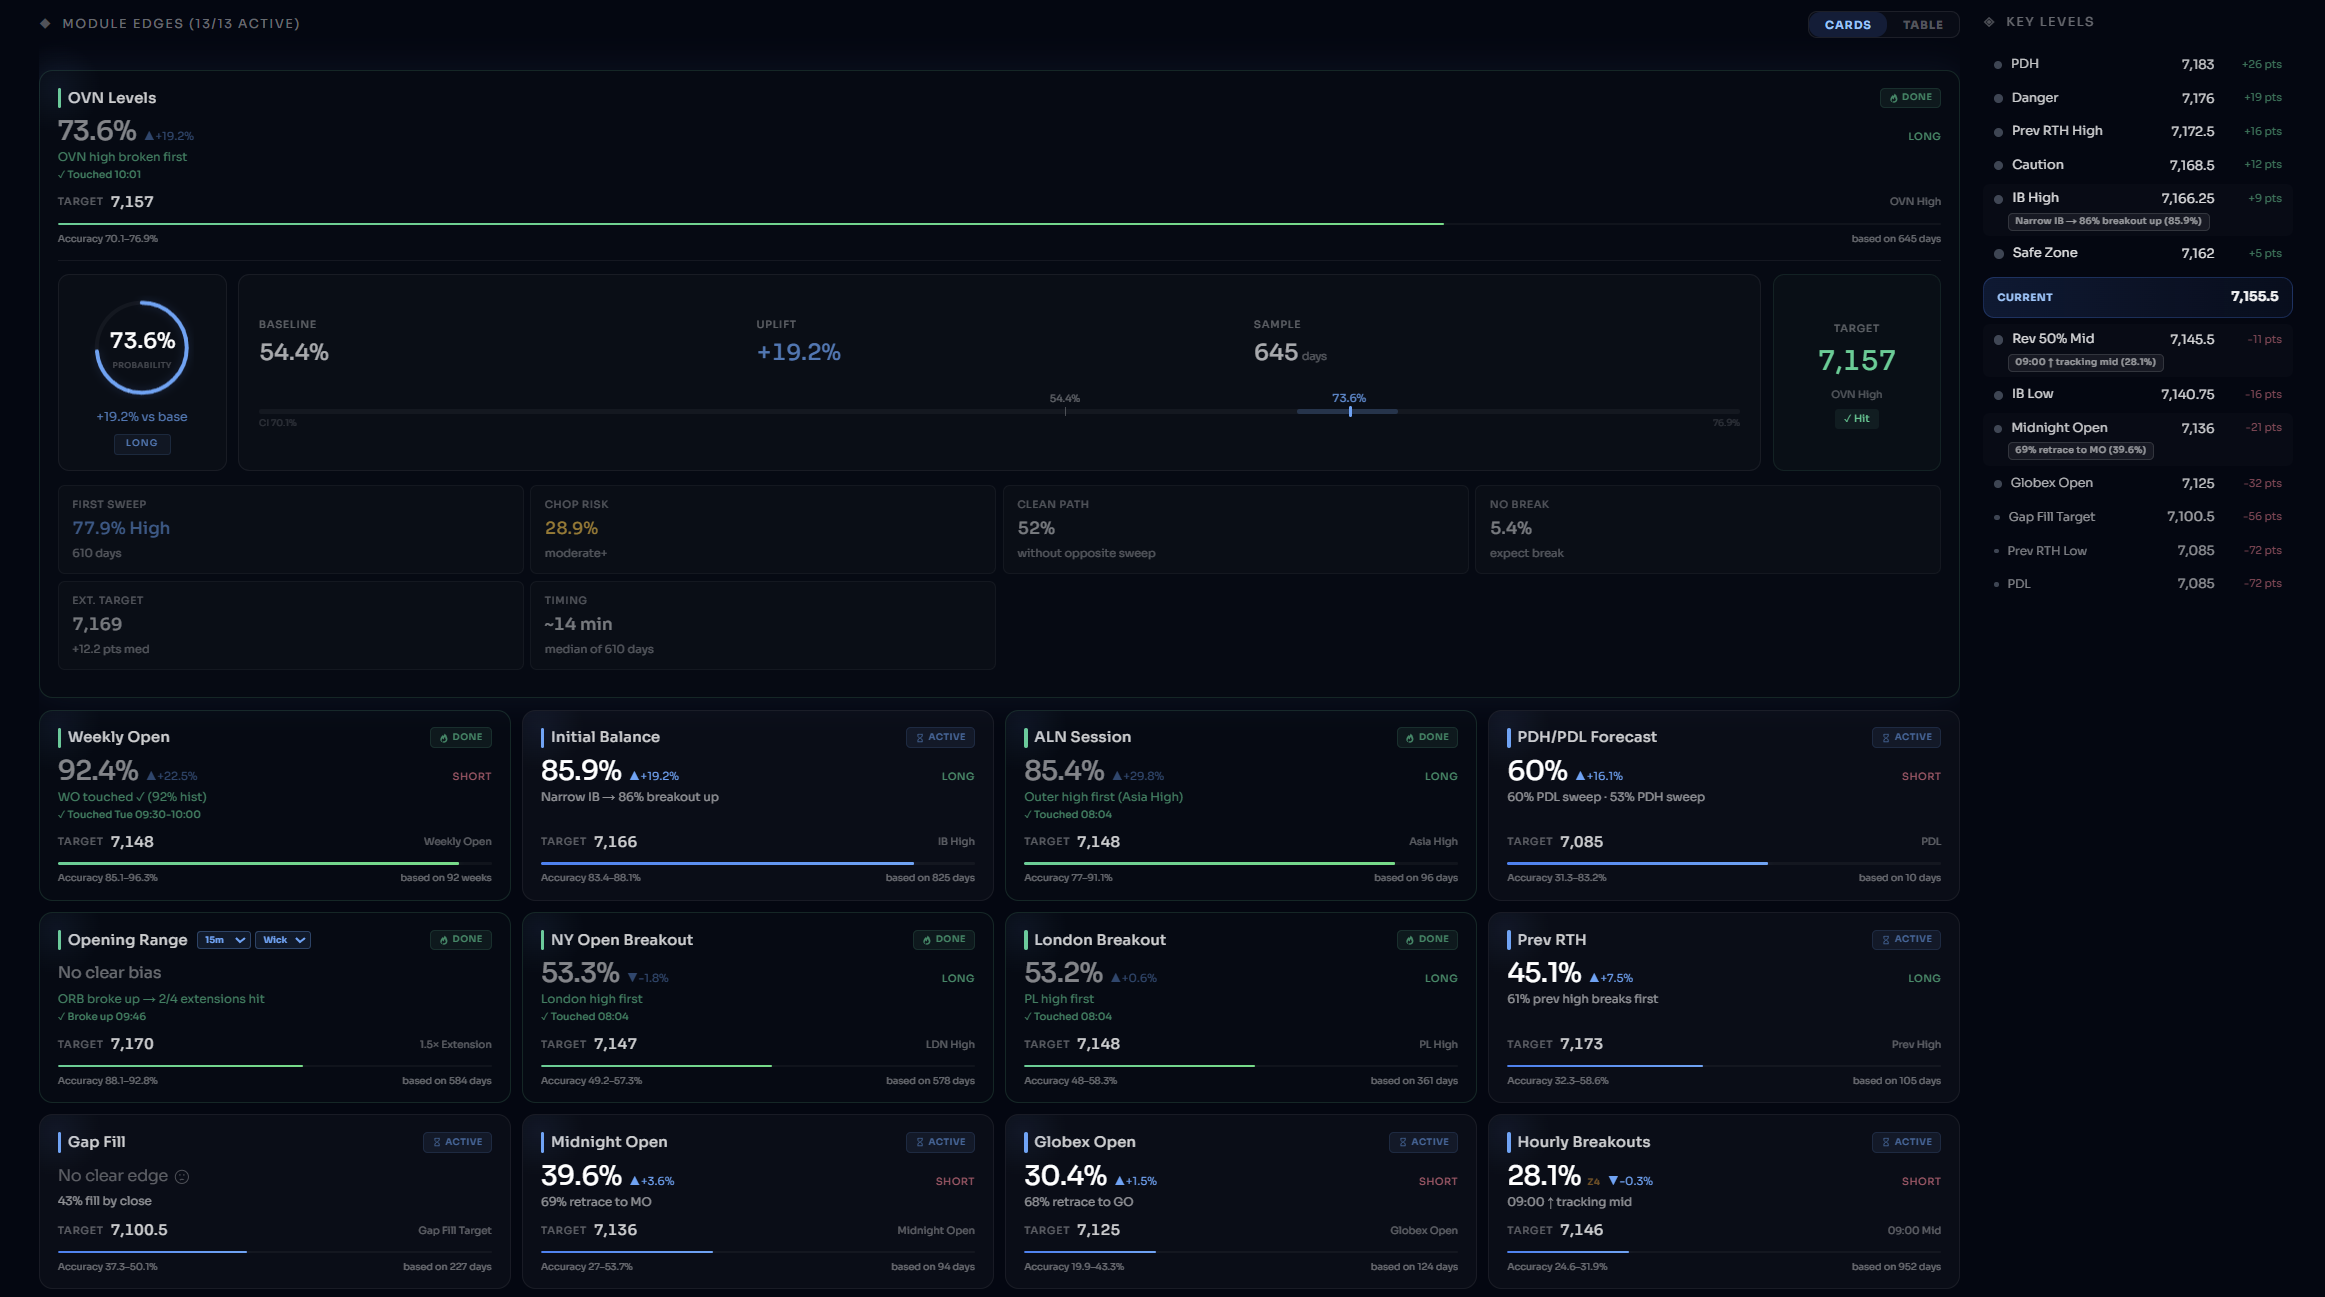Click the CURRENT 7,155.5 price bar
The image size is (2325, 1297).
(2137, 297)
